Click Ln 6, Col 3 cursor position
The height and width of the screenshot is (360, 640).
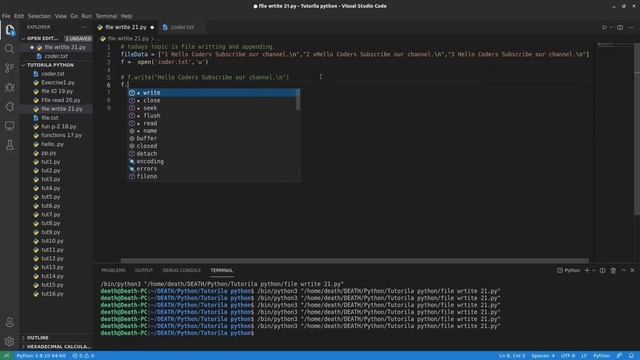[512, 356]
